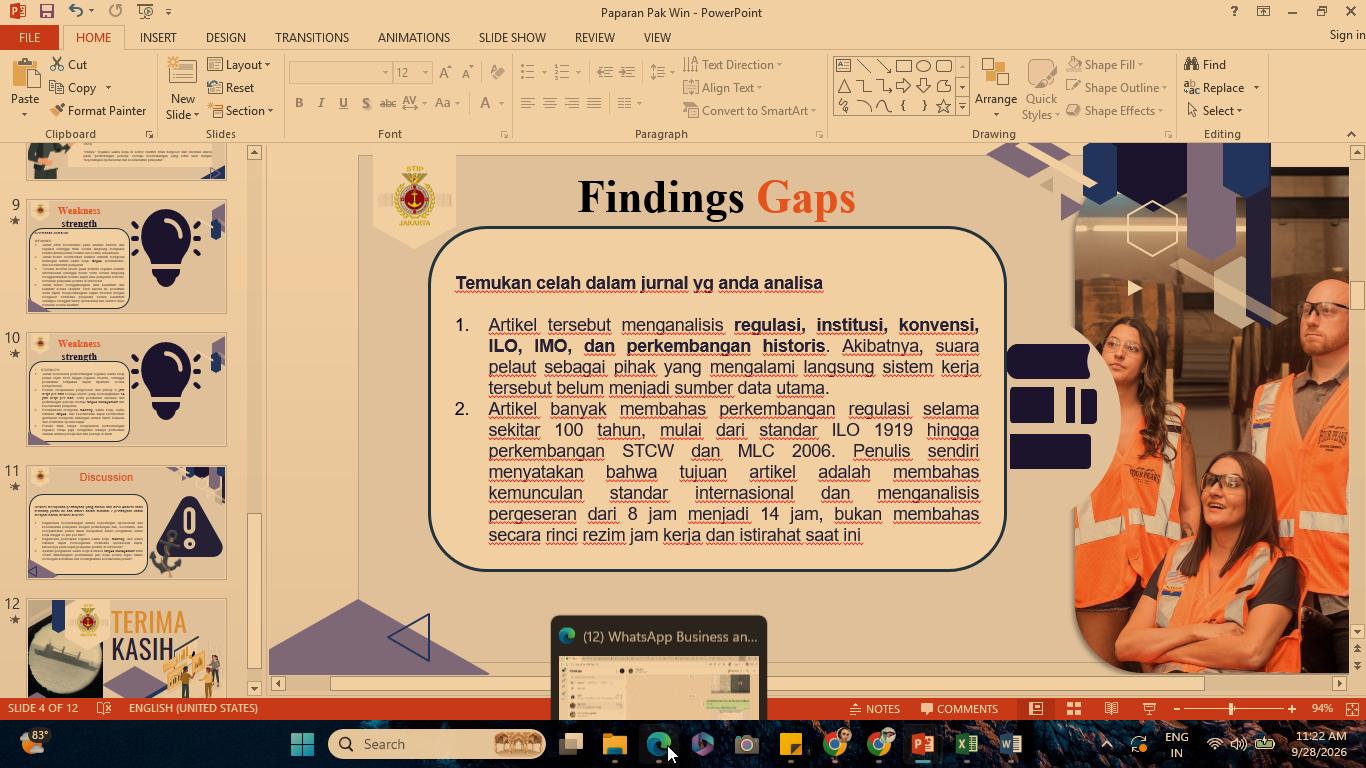Toggle Bold formatting button
Viewport: 1366px width, 768px height.
coord(299,103)
